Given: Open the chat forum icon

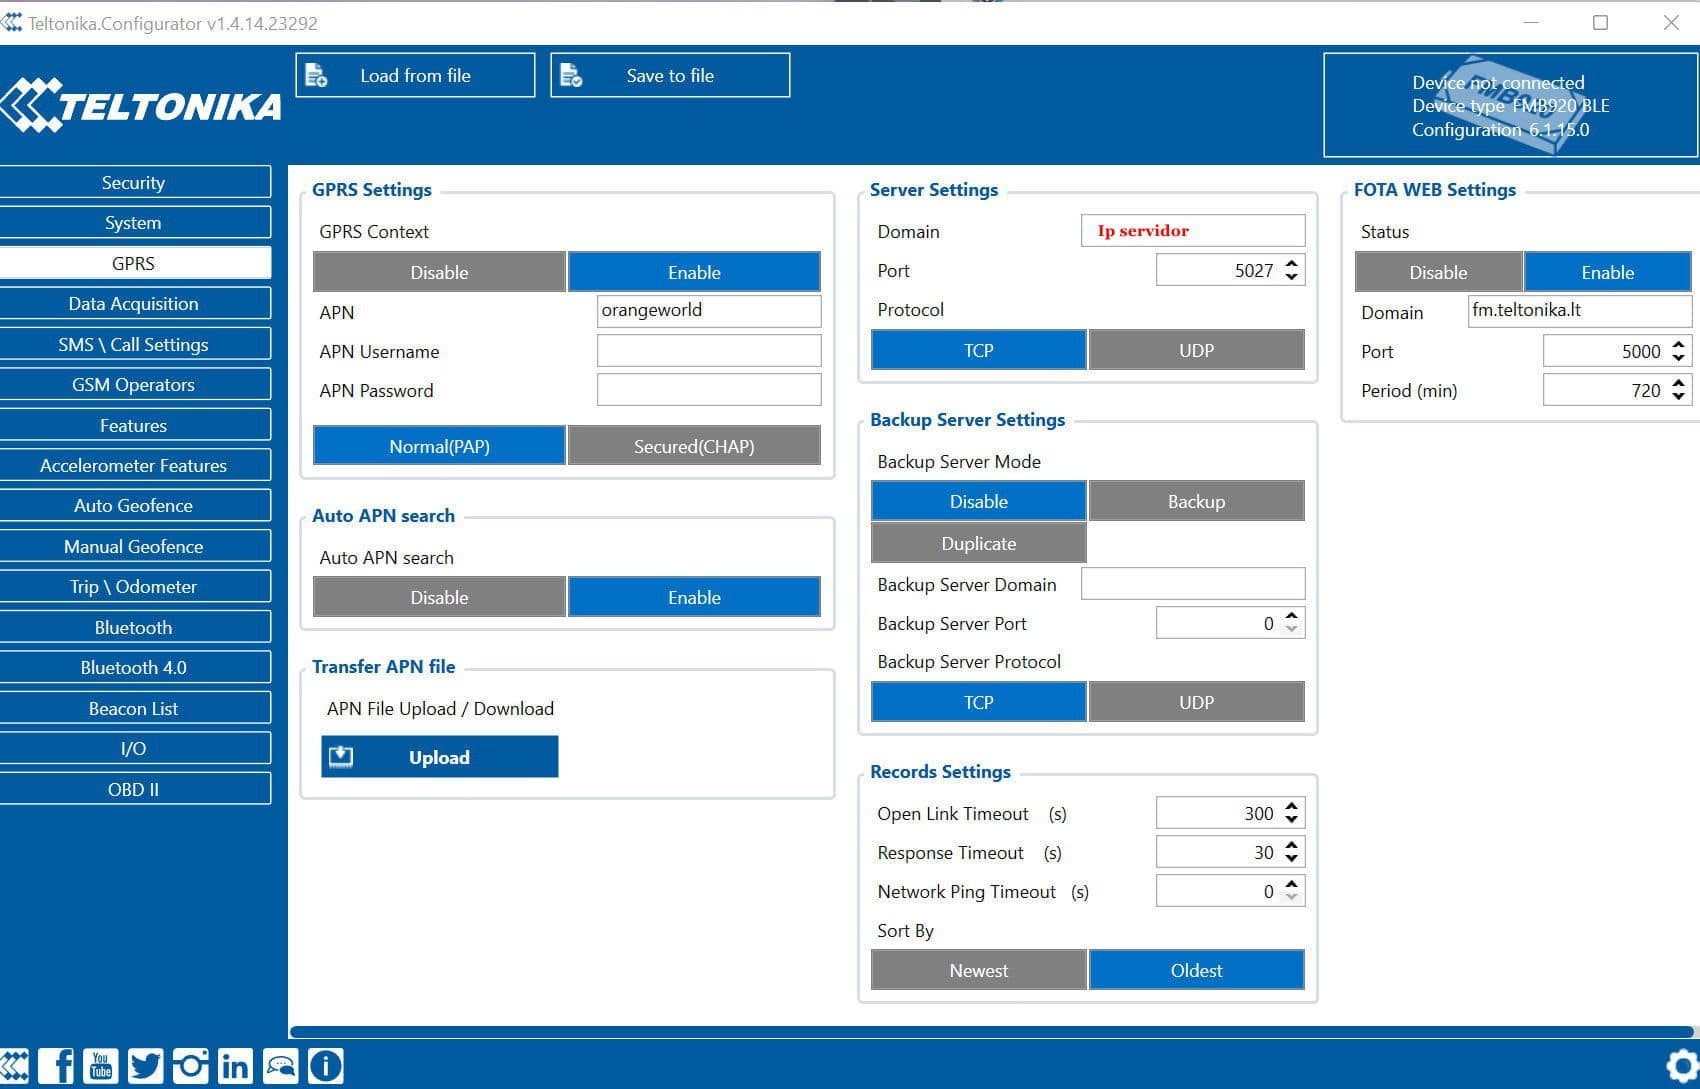Looking at the screenshot, I should click(x=280, y=1066).
